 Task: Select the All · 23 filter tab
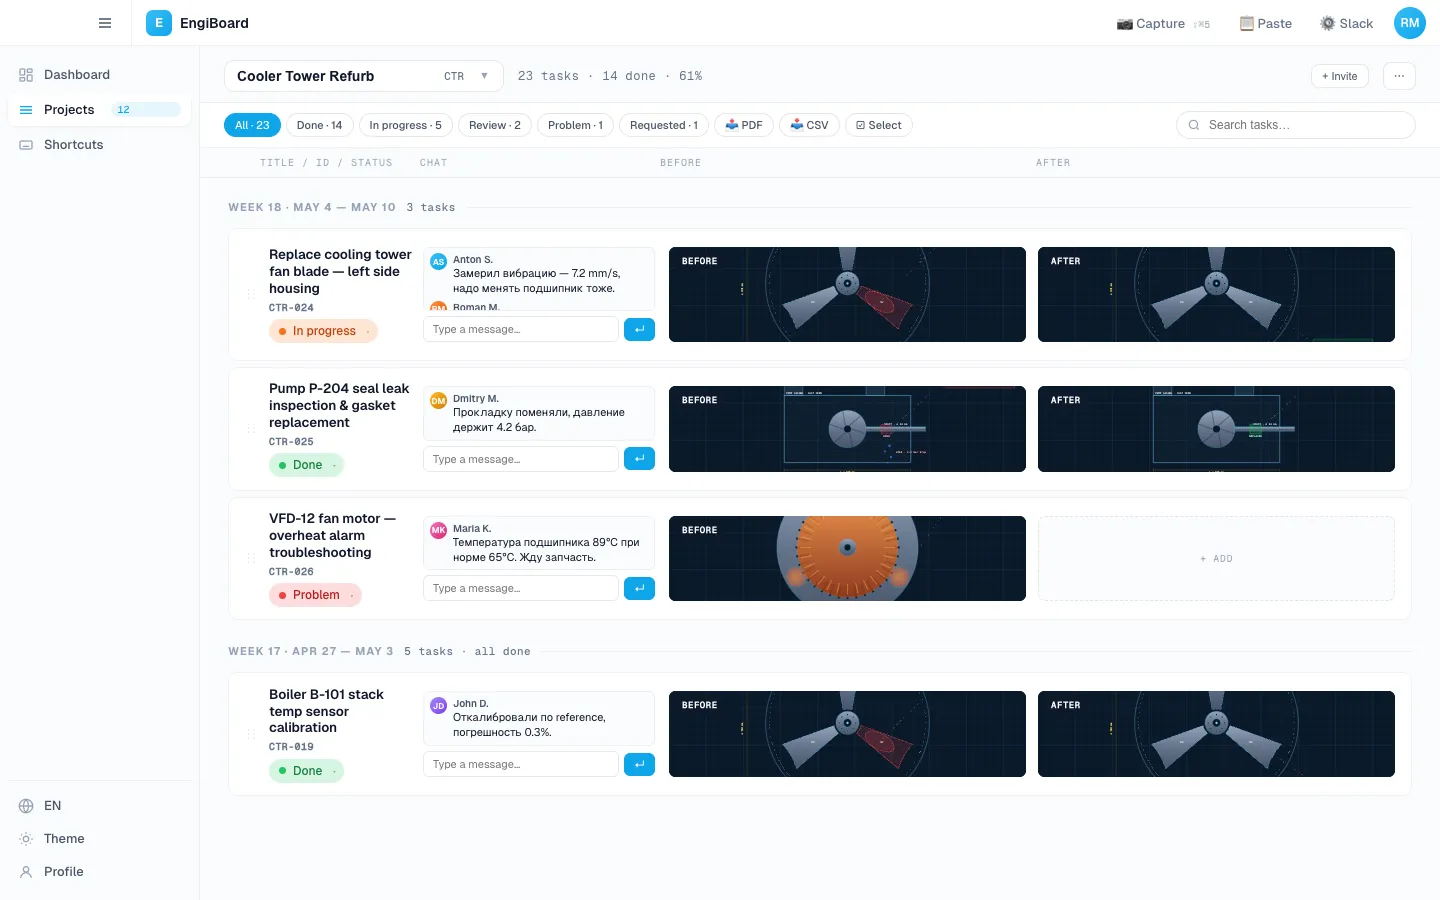pos(252,125)
